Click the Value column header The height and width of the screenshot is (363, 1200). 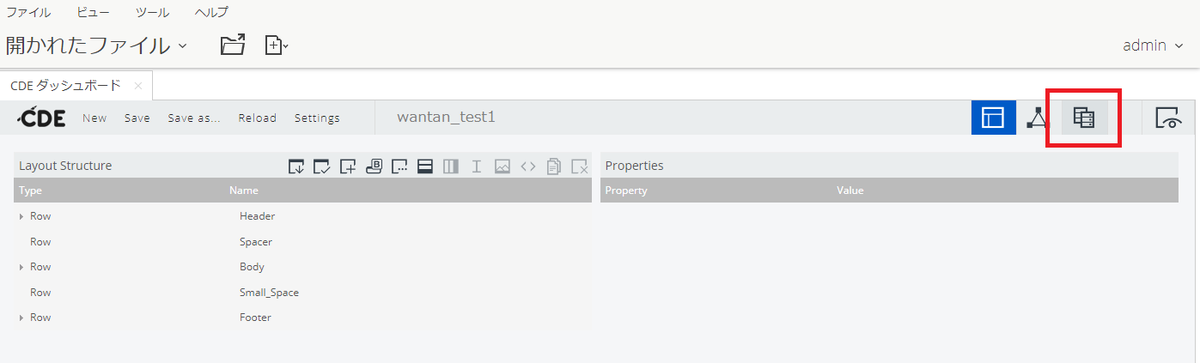click(x=850, y=190)
